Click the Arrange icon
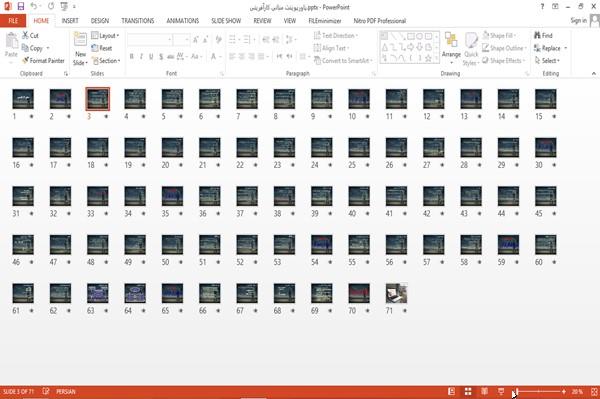 (x=451, y=41)
